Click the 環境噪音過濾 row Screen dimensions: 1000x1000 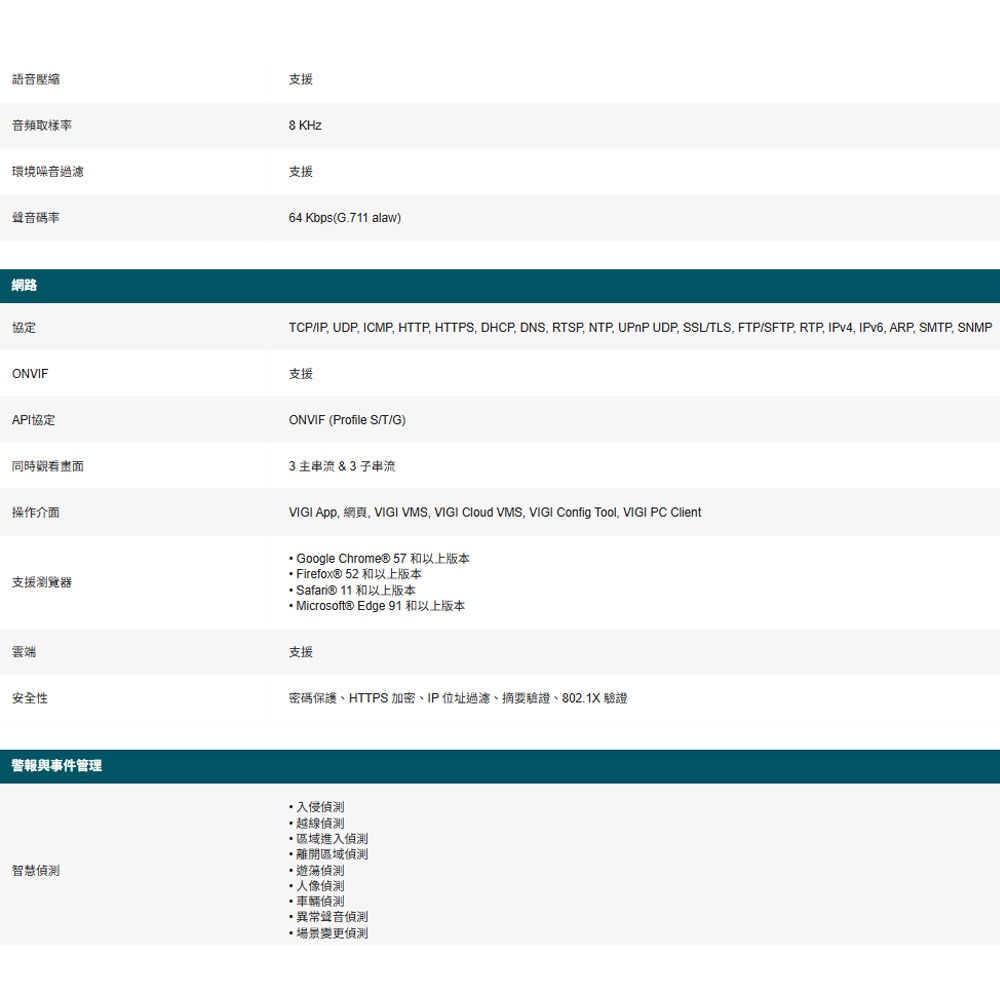pyautogui.click(x=47, y=171)
